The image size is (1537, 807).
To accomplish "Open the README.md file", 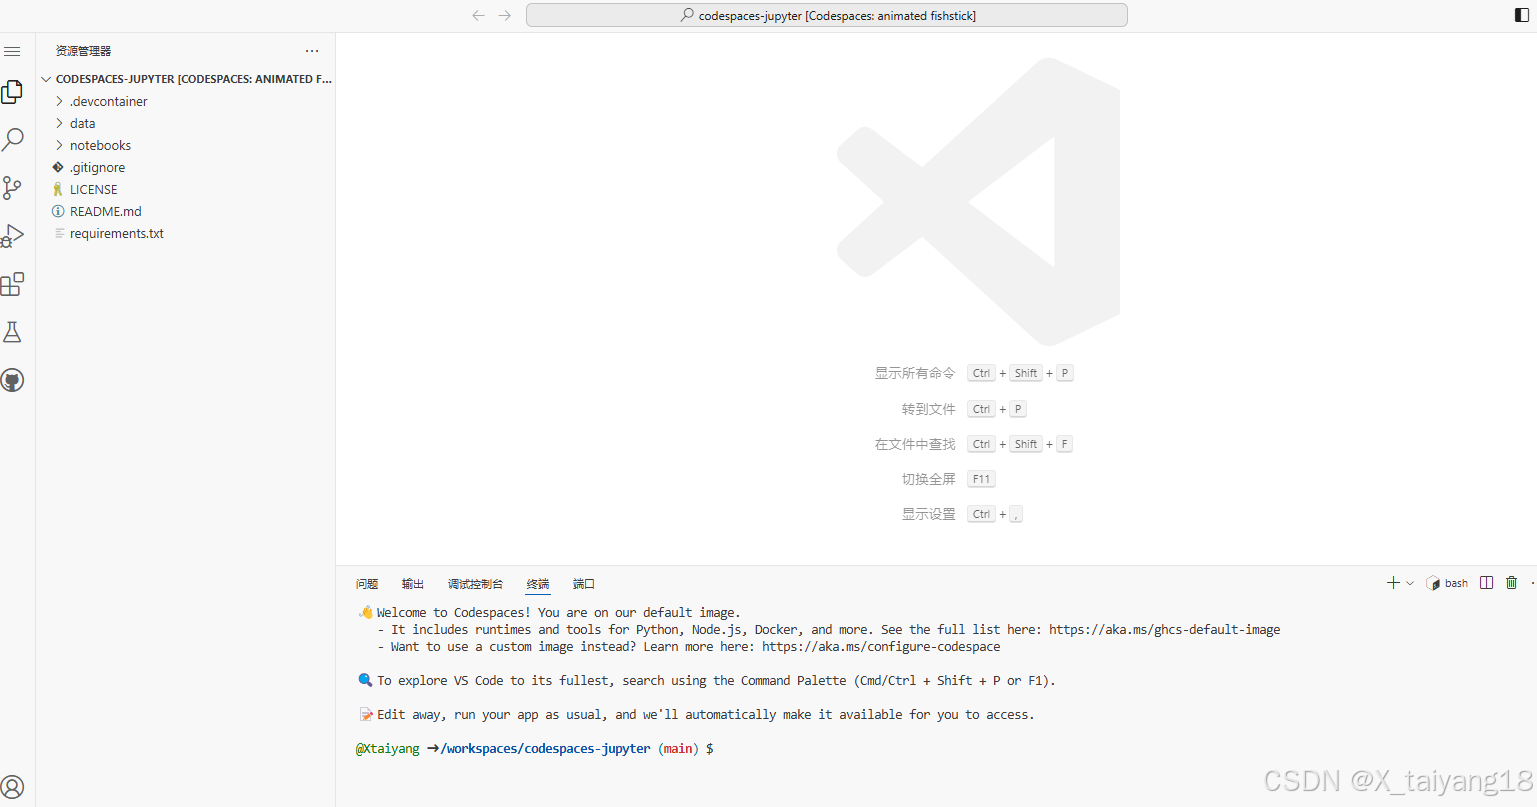I will [x=186, y=211].
